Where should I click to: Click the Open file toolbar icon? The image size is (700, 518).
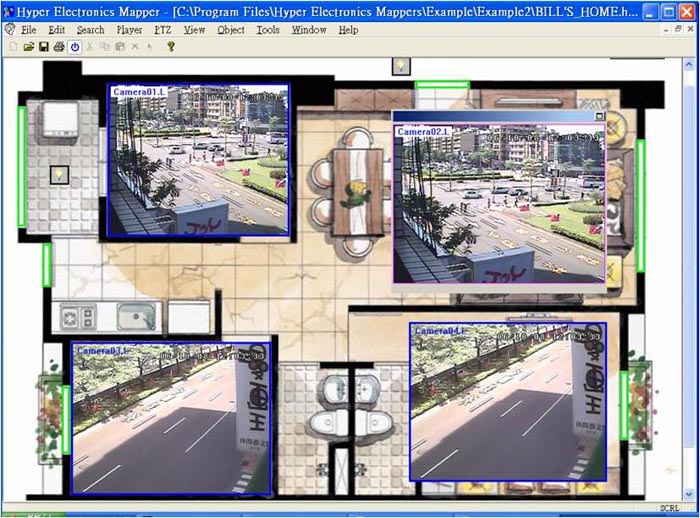pyautogui.click(x=29, y=47)
